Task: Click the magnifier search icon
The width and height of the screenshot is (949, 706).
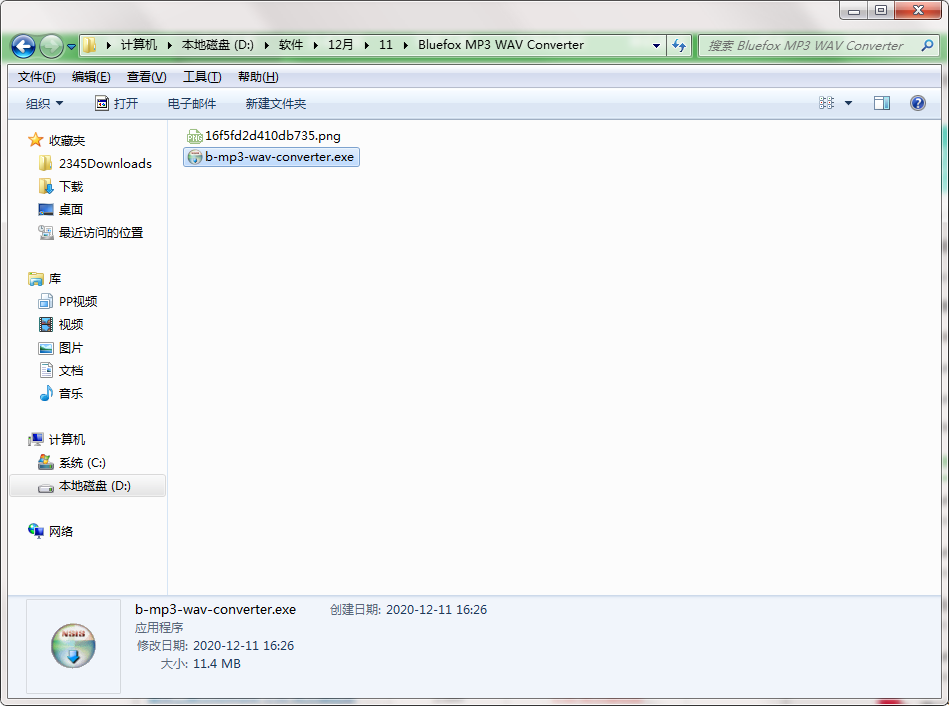Action: (x=927, y=45)
